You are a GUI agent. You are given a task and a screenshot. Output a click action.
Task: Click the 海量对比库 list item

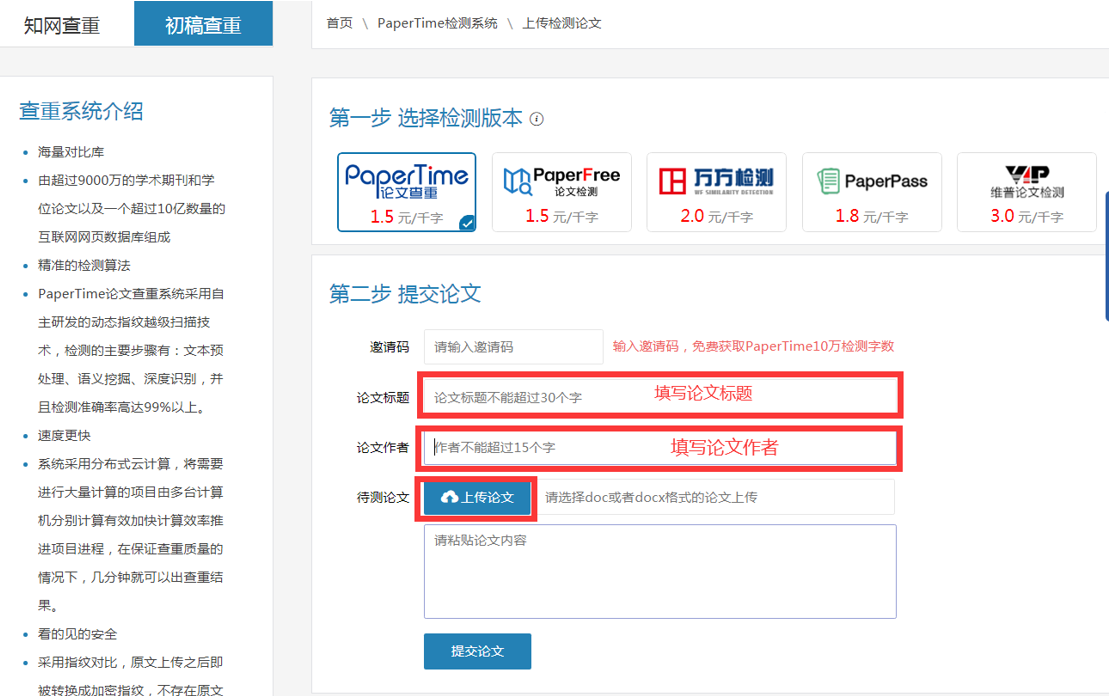[x=71, y=152]
